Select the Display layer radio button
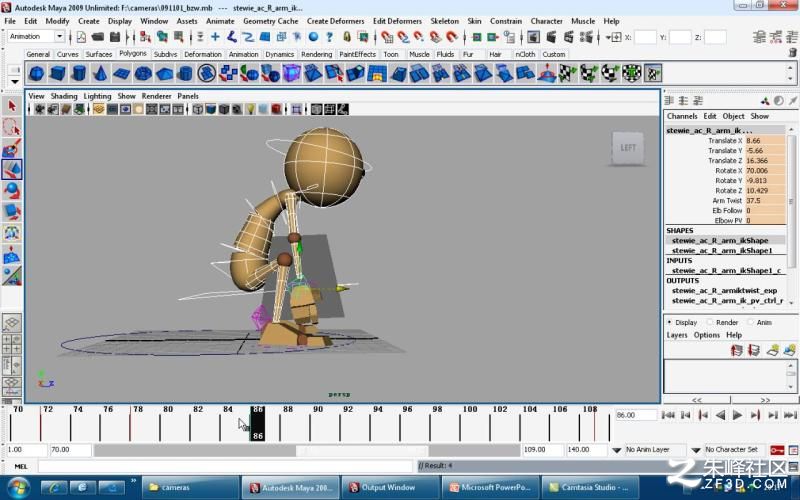The image size is (800, 500). tap(669, 322)
